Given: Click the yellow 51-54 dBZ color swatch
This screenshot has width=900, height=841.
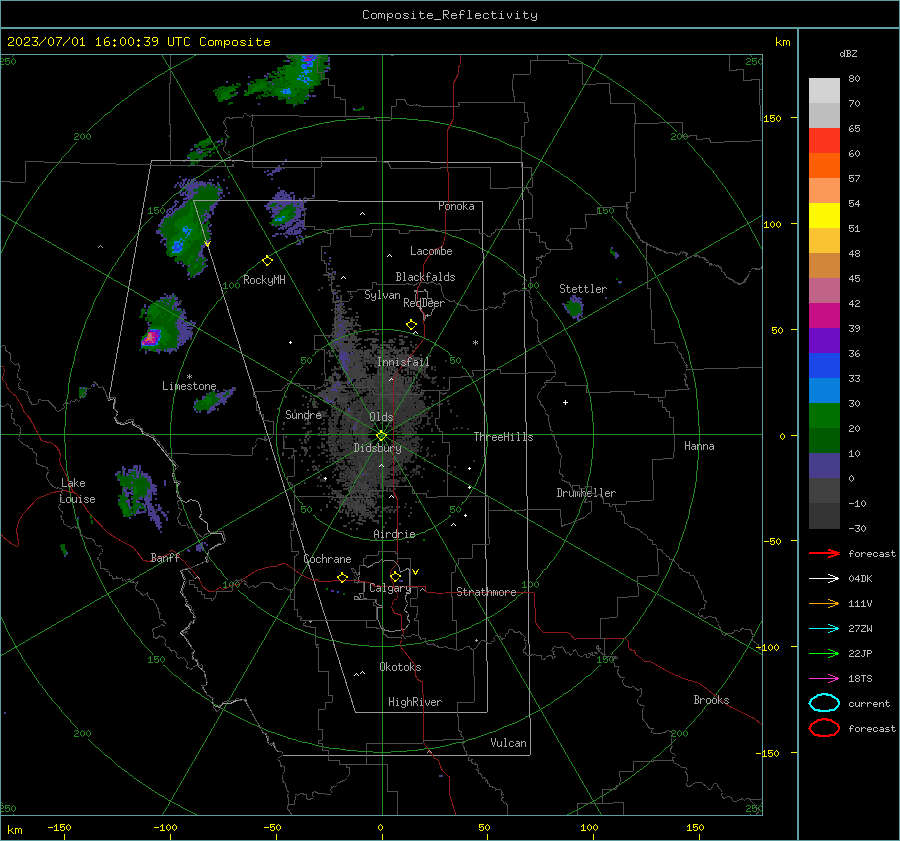Looking at the screenshot, I should [x=824, y=216].
